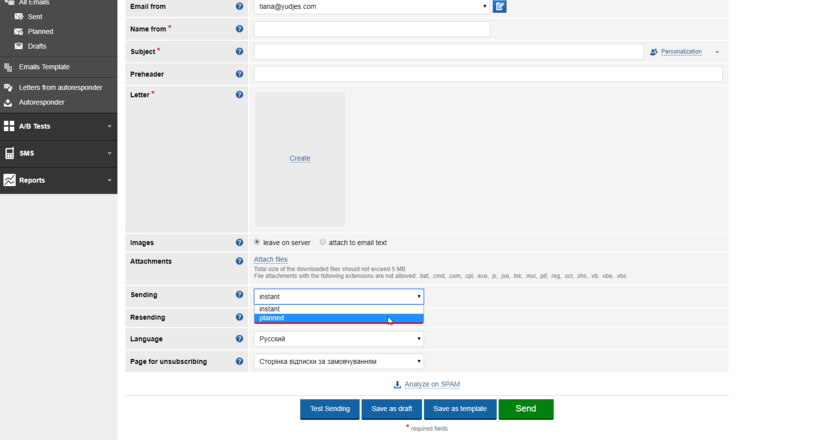
Task: Open Letters from autoresponder section
Action: click(61, 87)
